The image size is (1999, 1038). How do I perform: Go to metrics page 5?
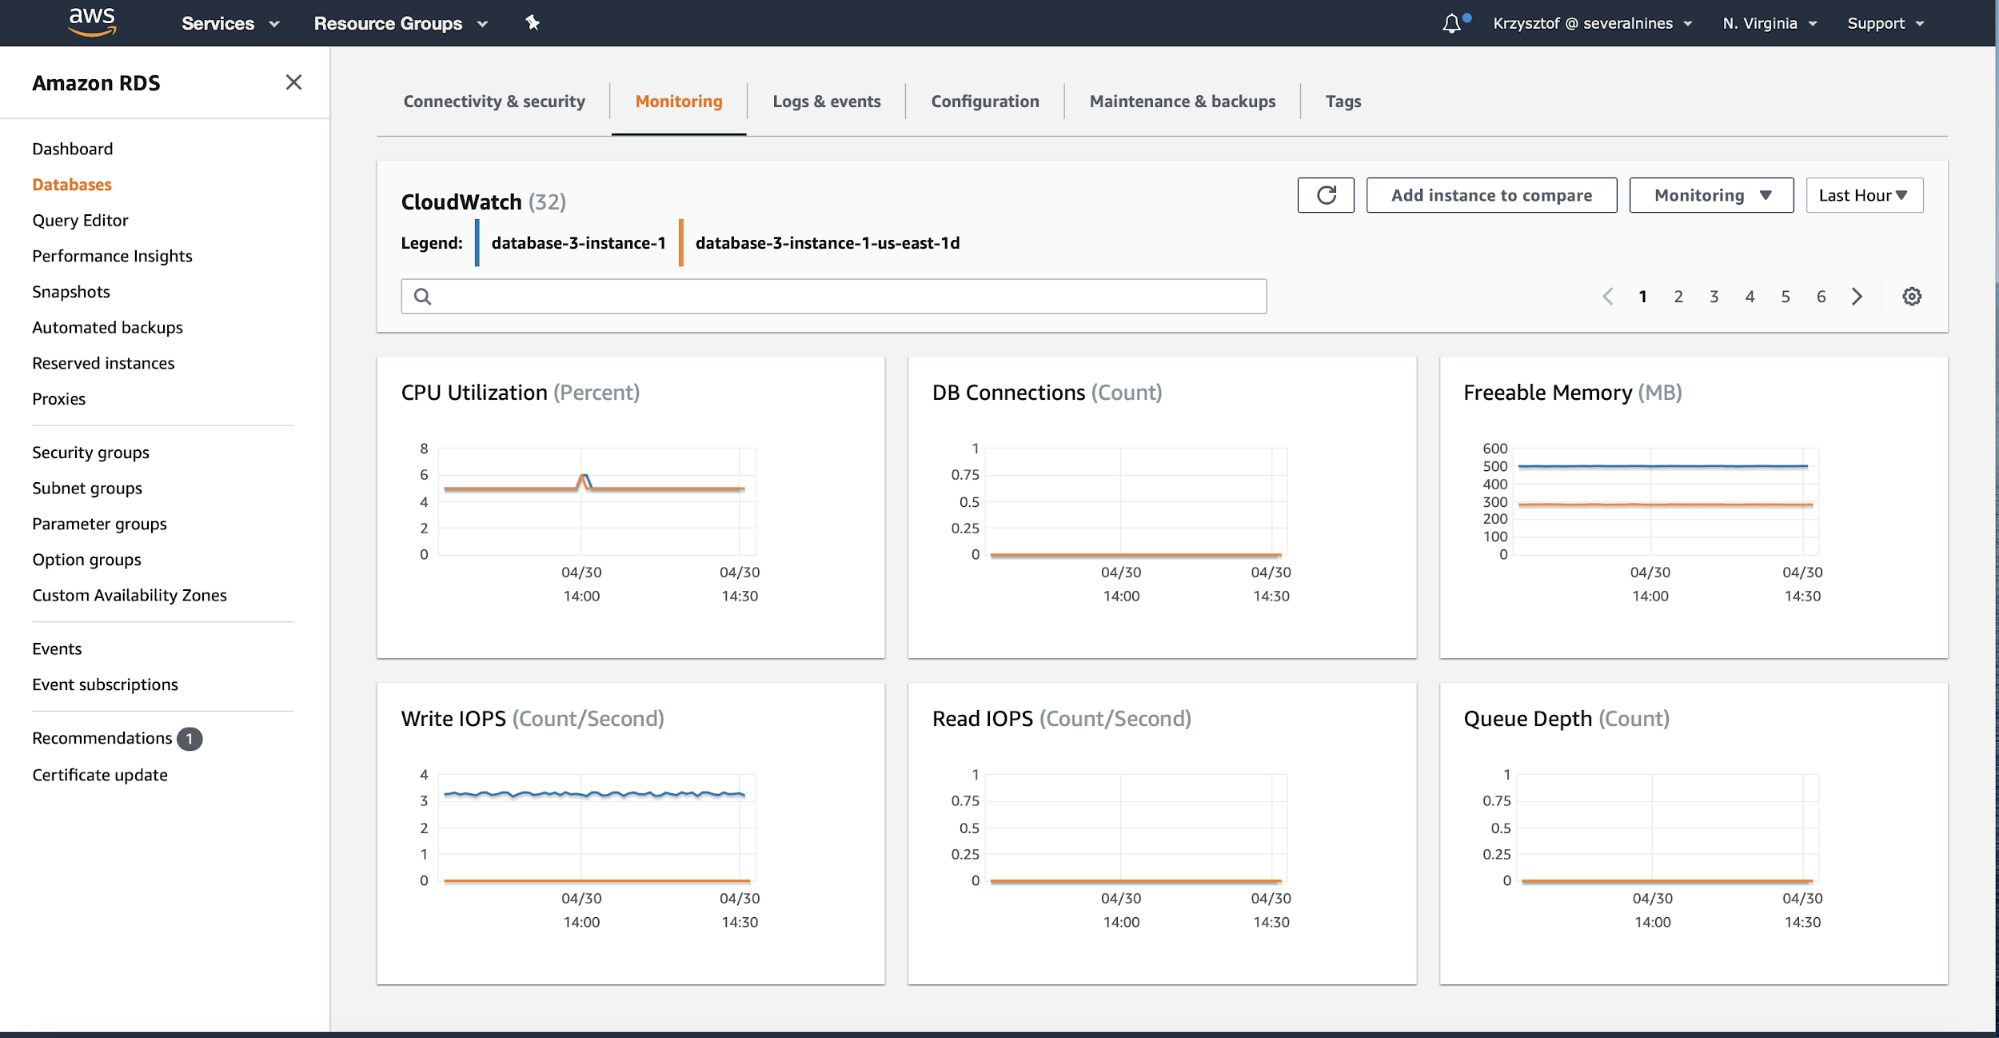click(x=1785, y=296)
